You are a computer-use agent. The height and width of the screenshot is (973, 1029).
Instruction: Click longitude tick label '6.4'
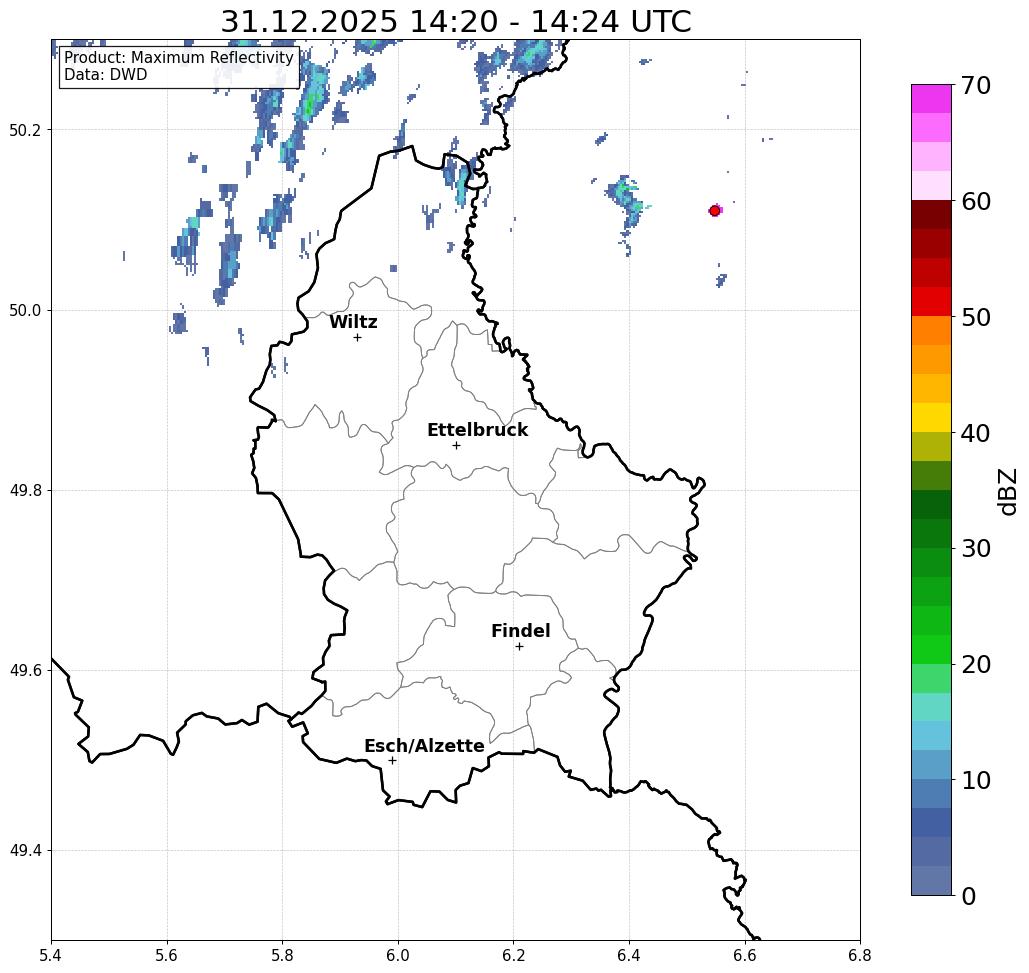tap(629, 955)
